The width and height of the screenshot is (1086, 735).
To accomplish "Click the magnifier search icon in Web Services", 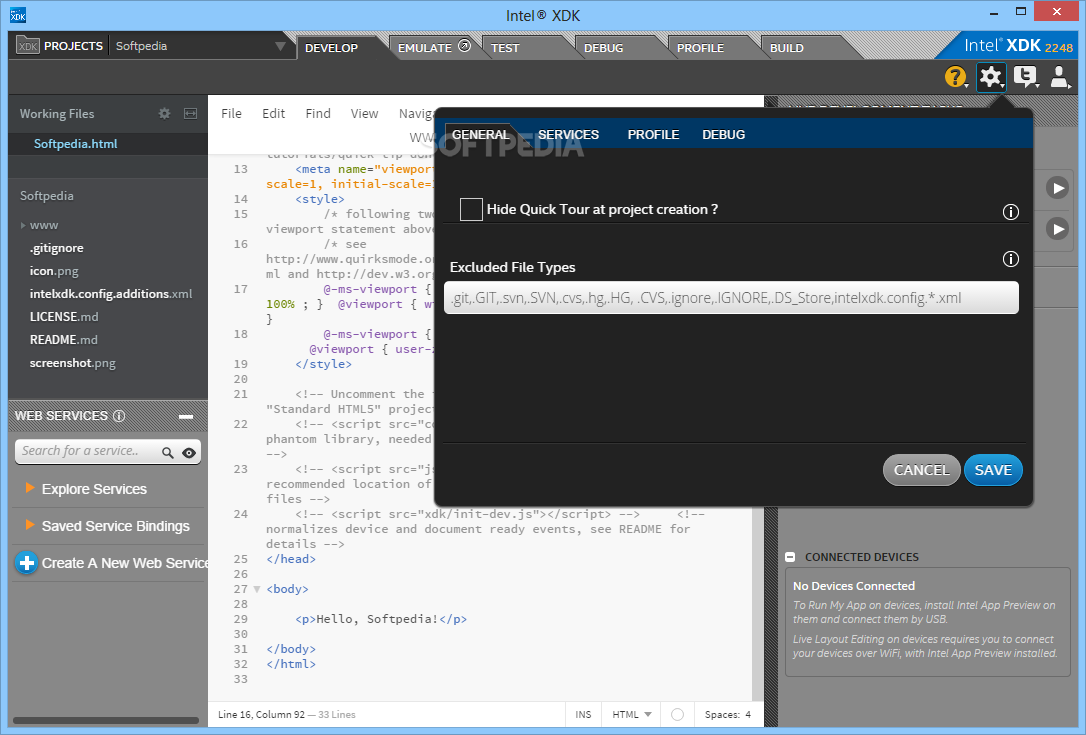I will click(168, 452).
